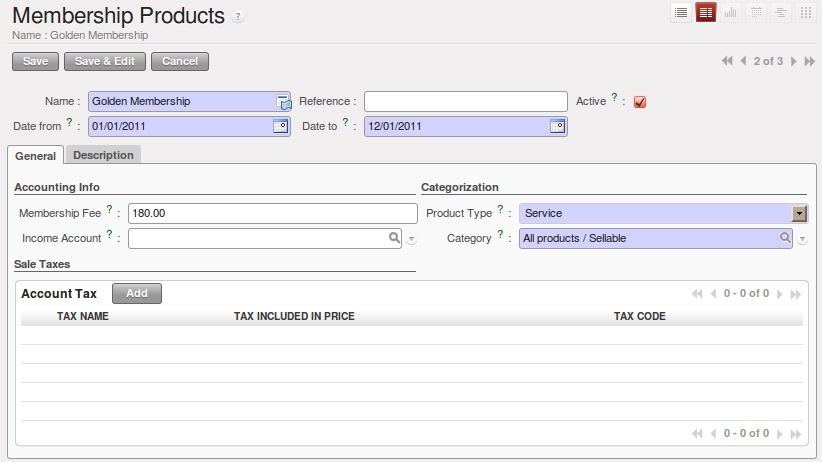The width and height of the screenshot is (822, 462).
Task: Click the Save button
Action: click(x=36, y=61)
